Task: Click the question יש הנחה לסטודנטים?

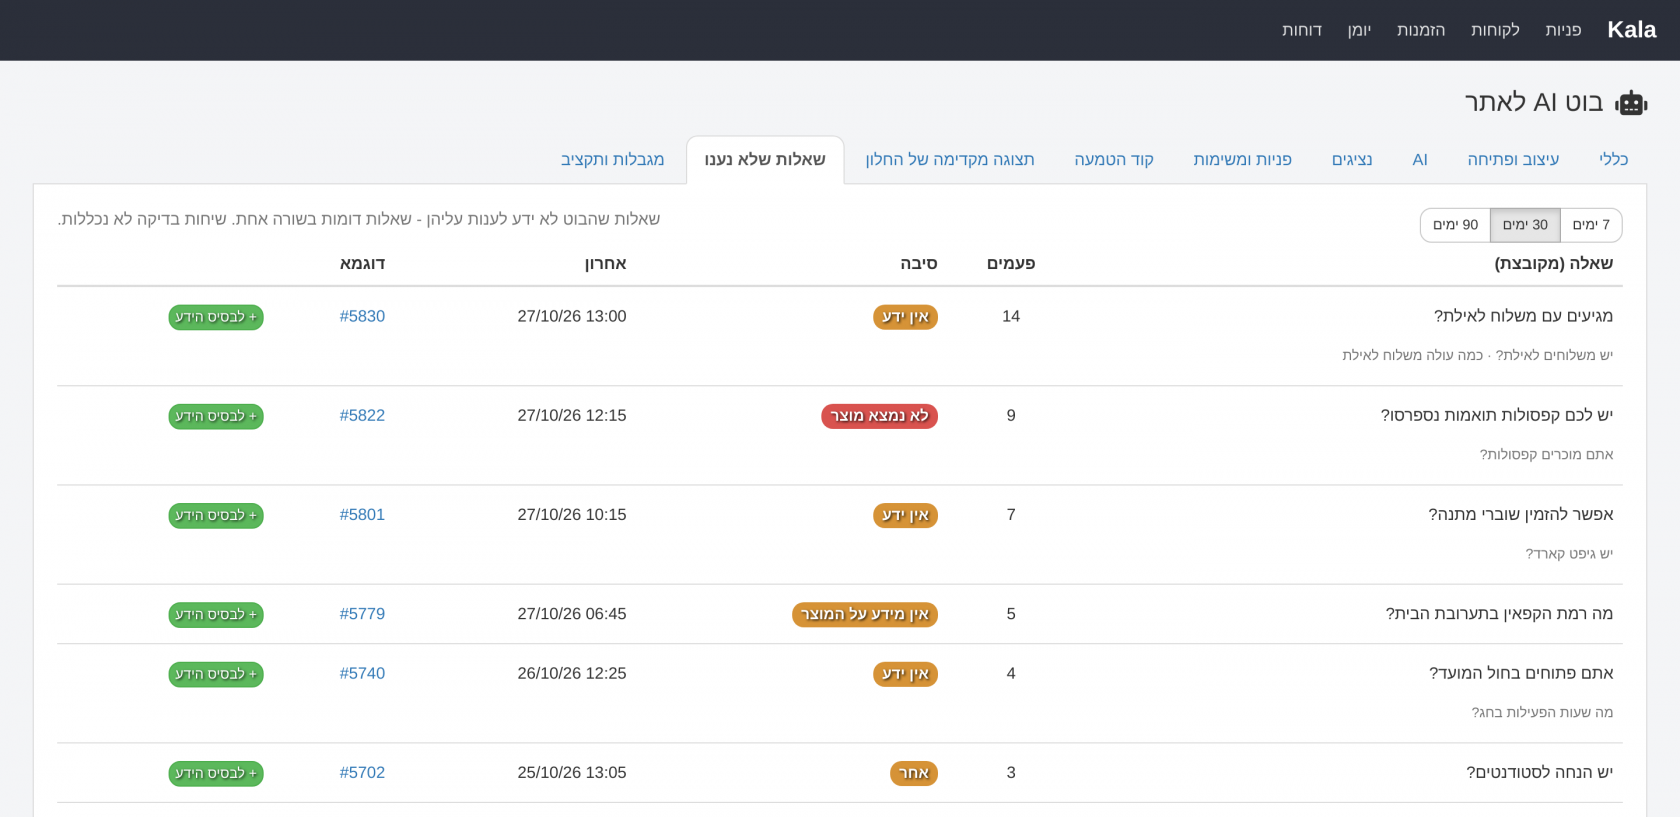Action: pyautogui.click(x=1540, y=773)
